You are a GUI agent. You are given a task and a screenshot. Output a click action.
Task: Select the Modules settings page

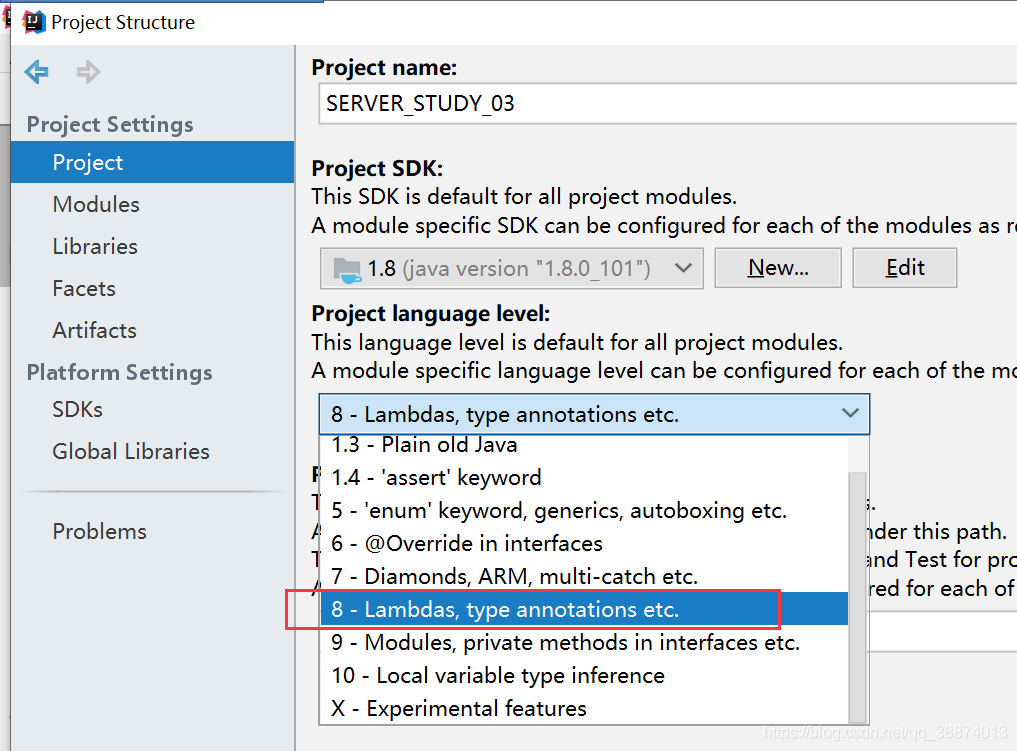point(96,204)
